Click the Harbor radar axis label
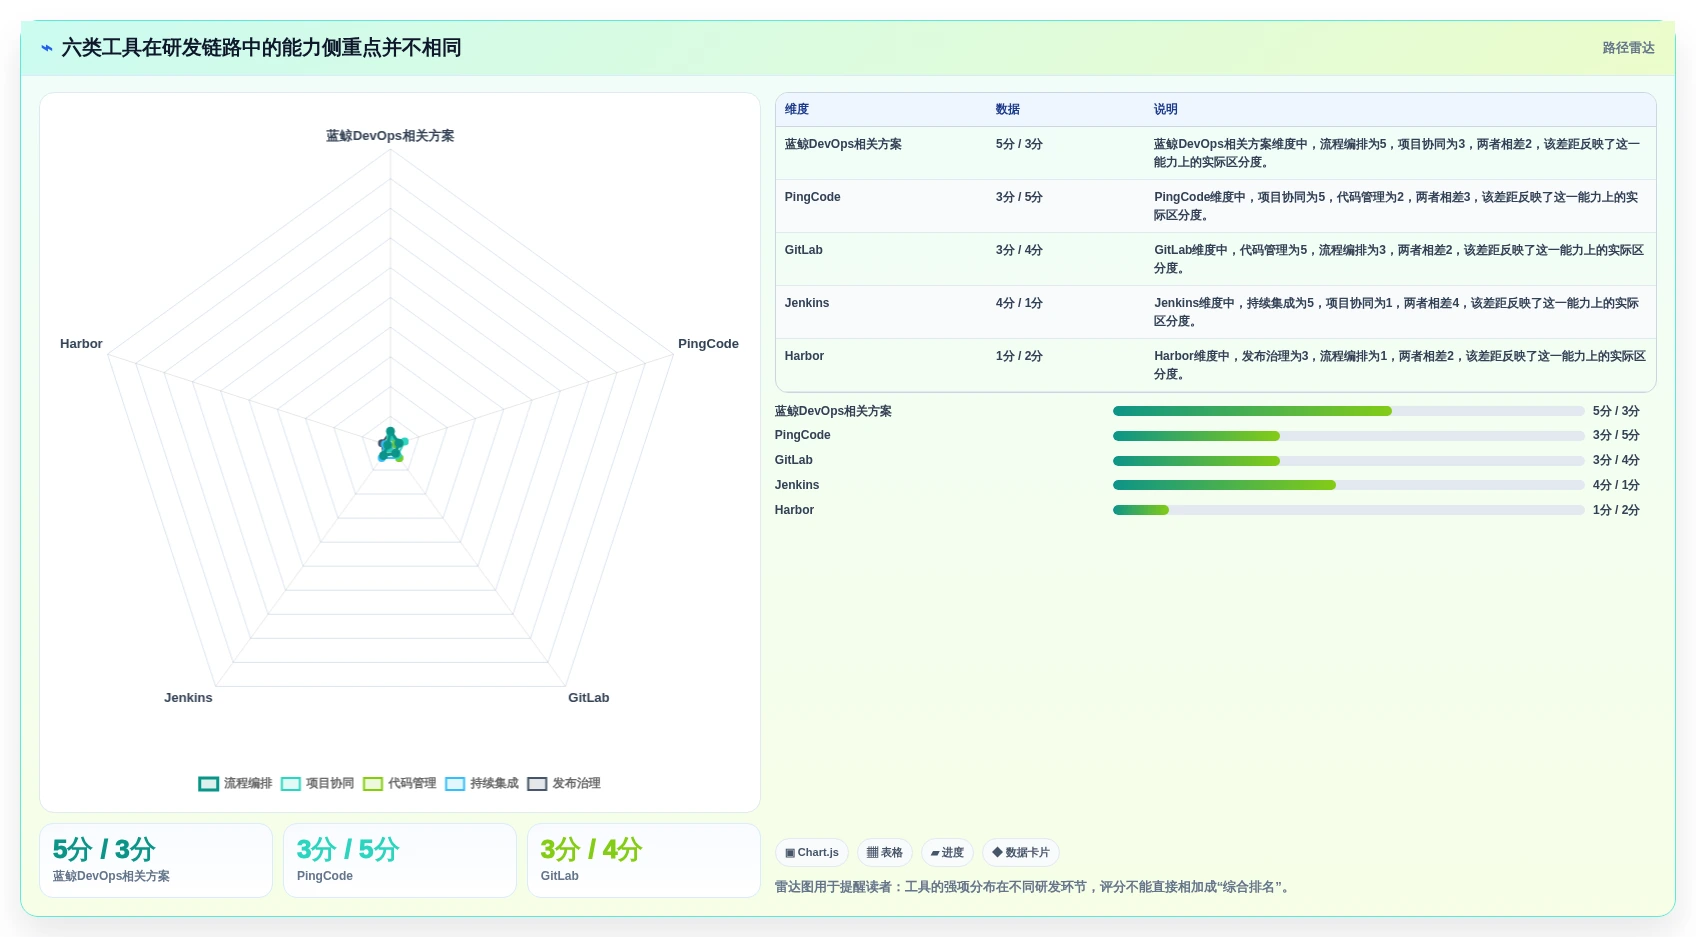Screen dimensions: 1696x937 coord(81,344)
